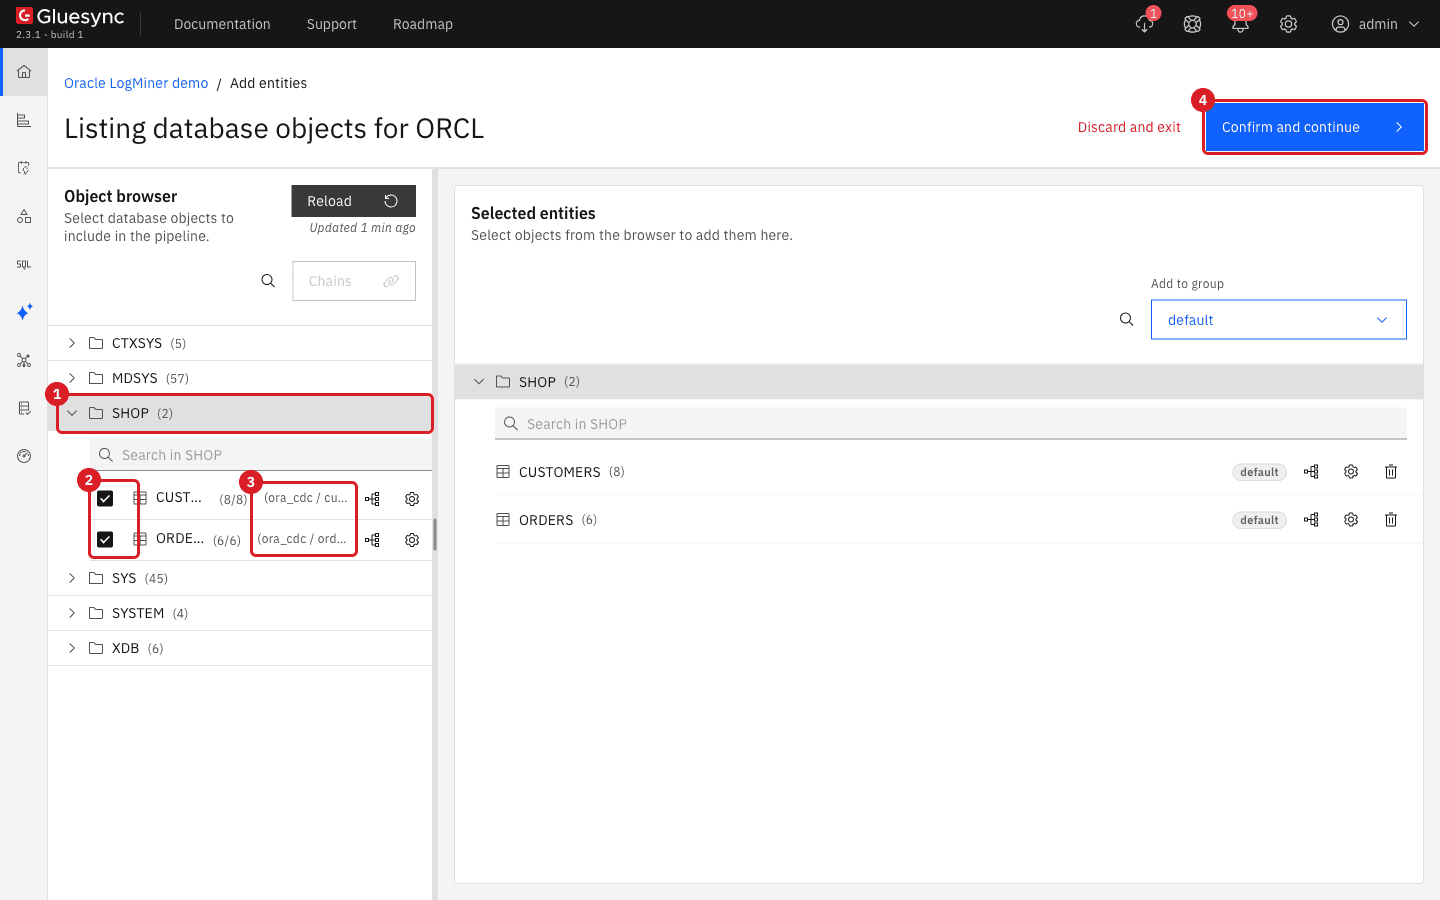Click Discard and exit link
The height and width of the screenshot is (900, 1440).
[1129, 127]
